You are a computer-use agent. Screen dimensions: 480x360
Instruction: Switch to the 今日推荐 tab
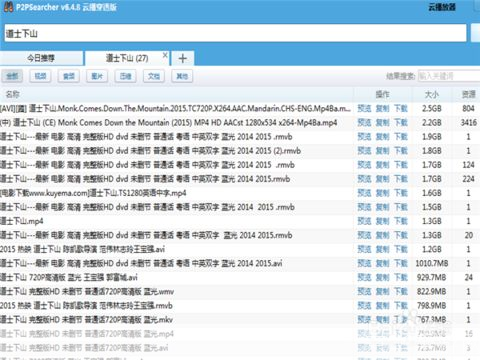tap(41, 58)
